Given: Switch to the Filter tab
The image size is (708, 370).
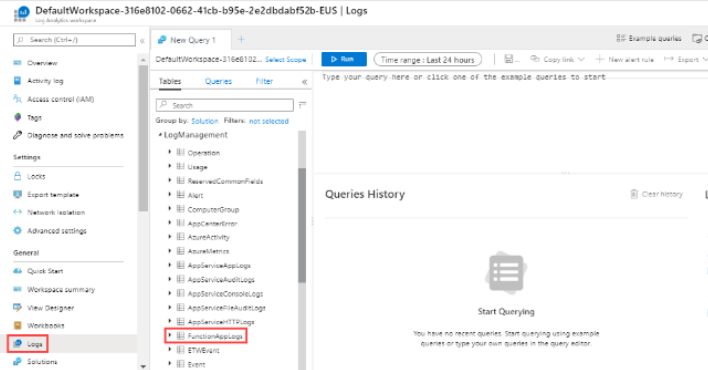Looking at the screenshot, I should (264, 81).
